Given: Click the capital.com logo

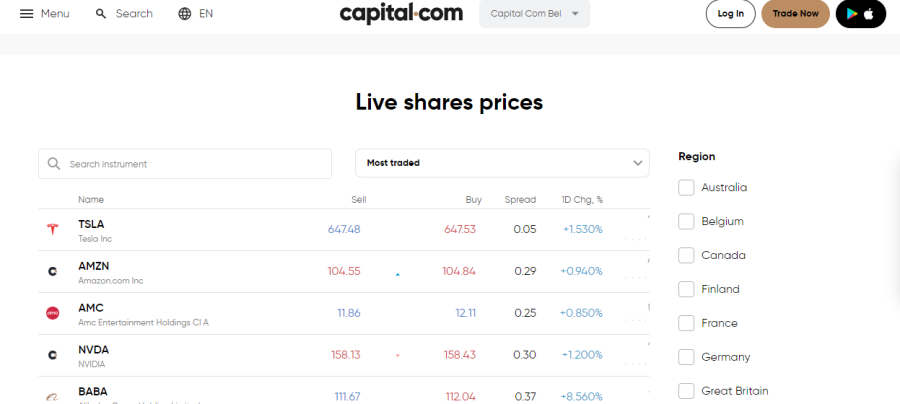Looking at the screenshot, I should pyautogui.click(x=401, y=13).
